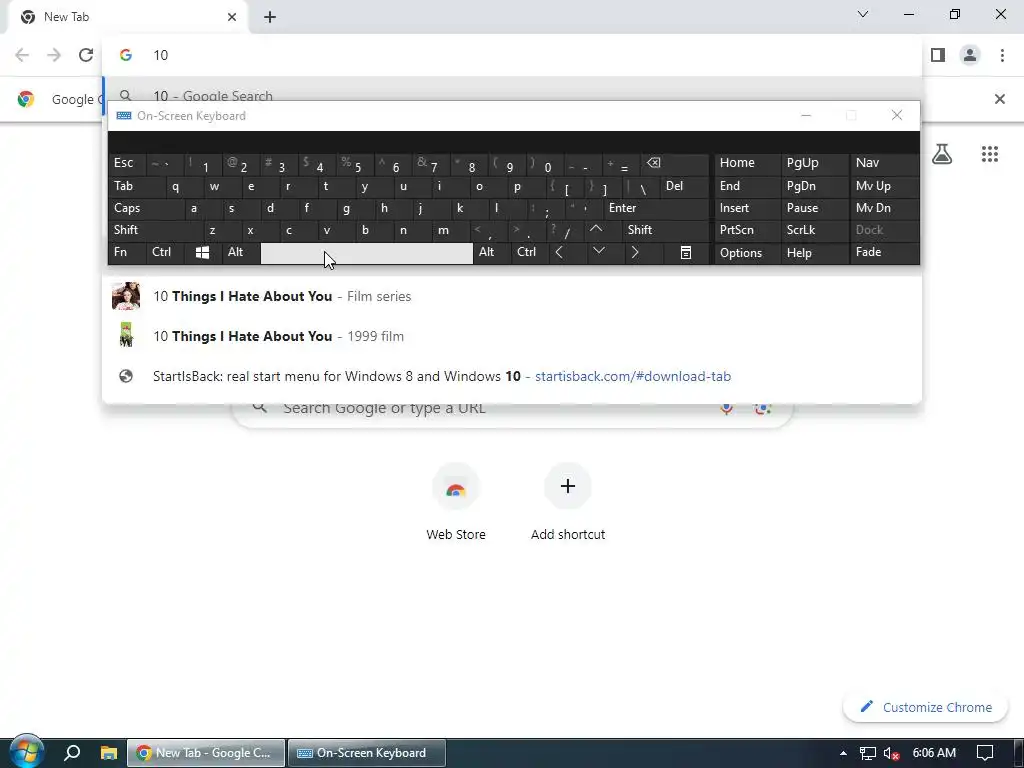Toggle the Fn key on On-Screen Keyboard
The image size is (1024, 768).
click(x=127, y=252)
